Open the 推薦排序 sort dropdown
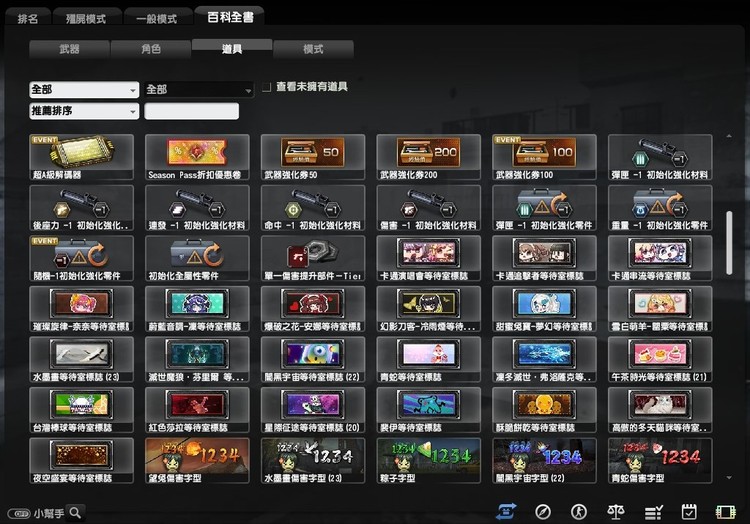Image resolution: width=750 pixels, height=524 pixels. (84, 111)
